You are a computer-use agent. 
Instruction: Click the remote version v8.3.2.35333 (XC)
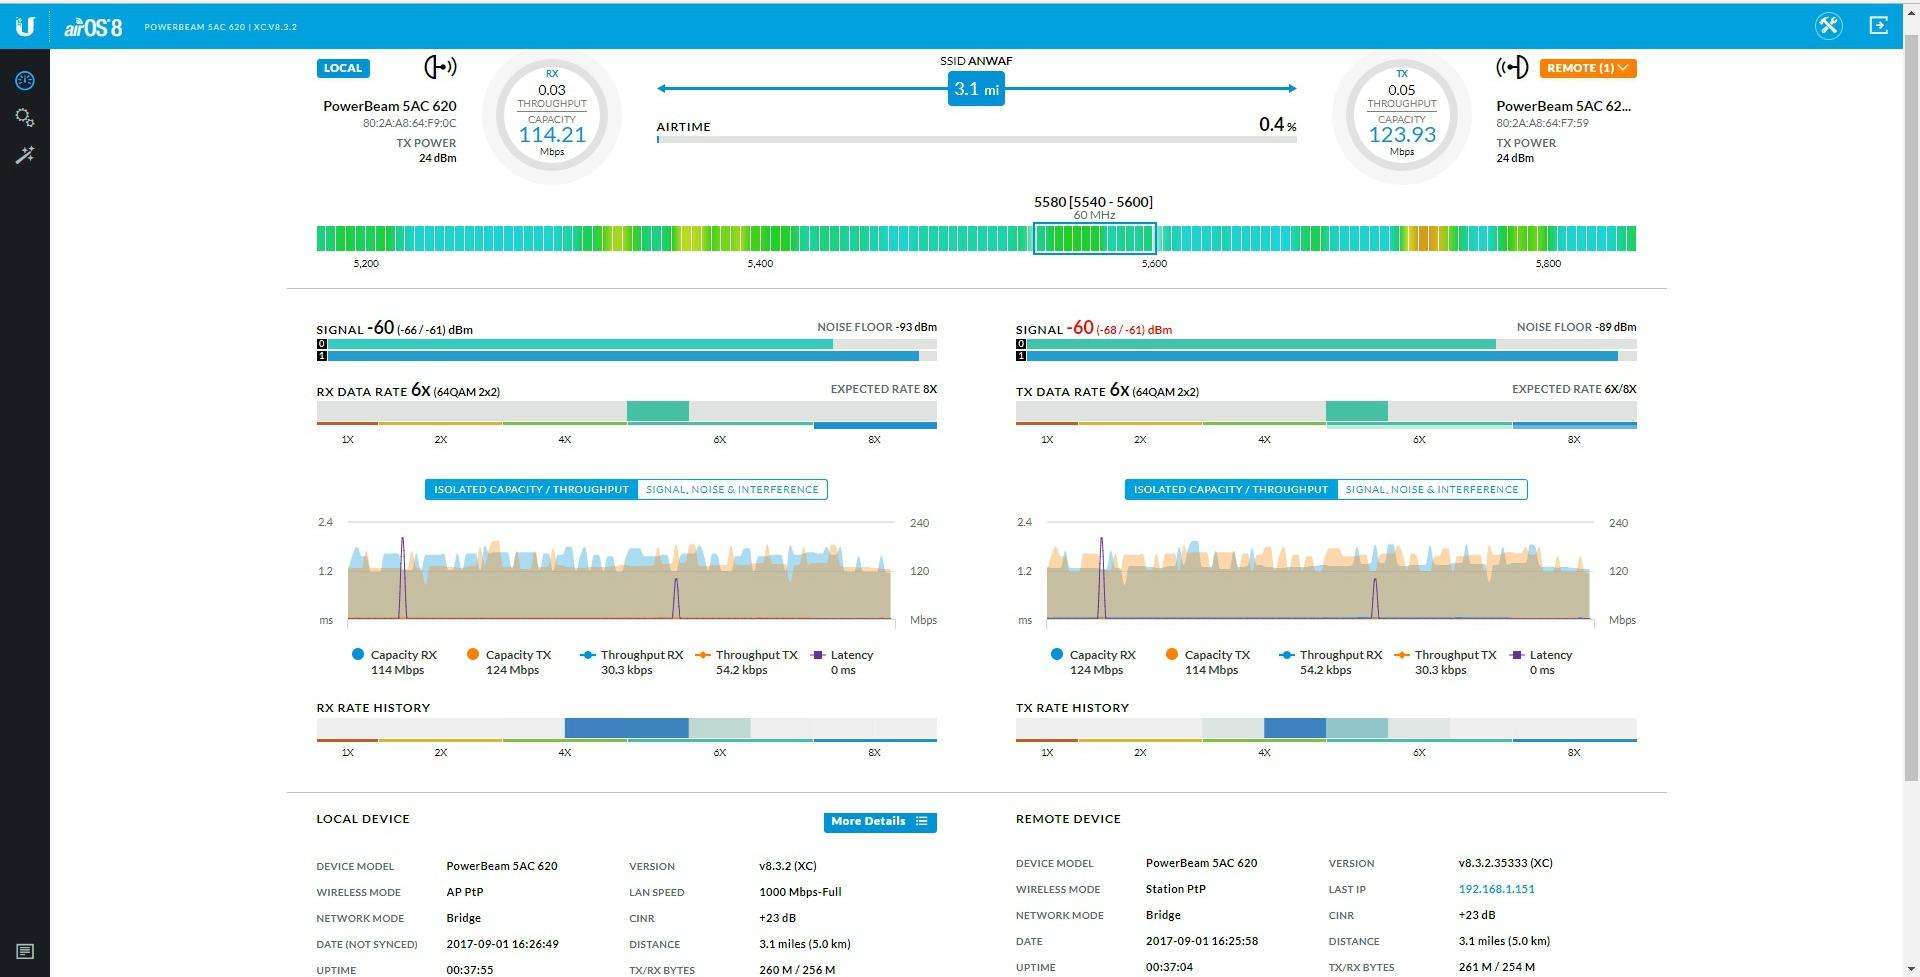pos(1505,863)
